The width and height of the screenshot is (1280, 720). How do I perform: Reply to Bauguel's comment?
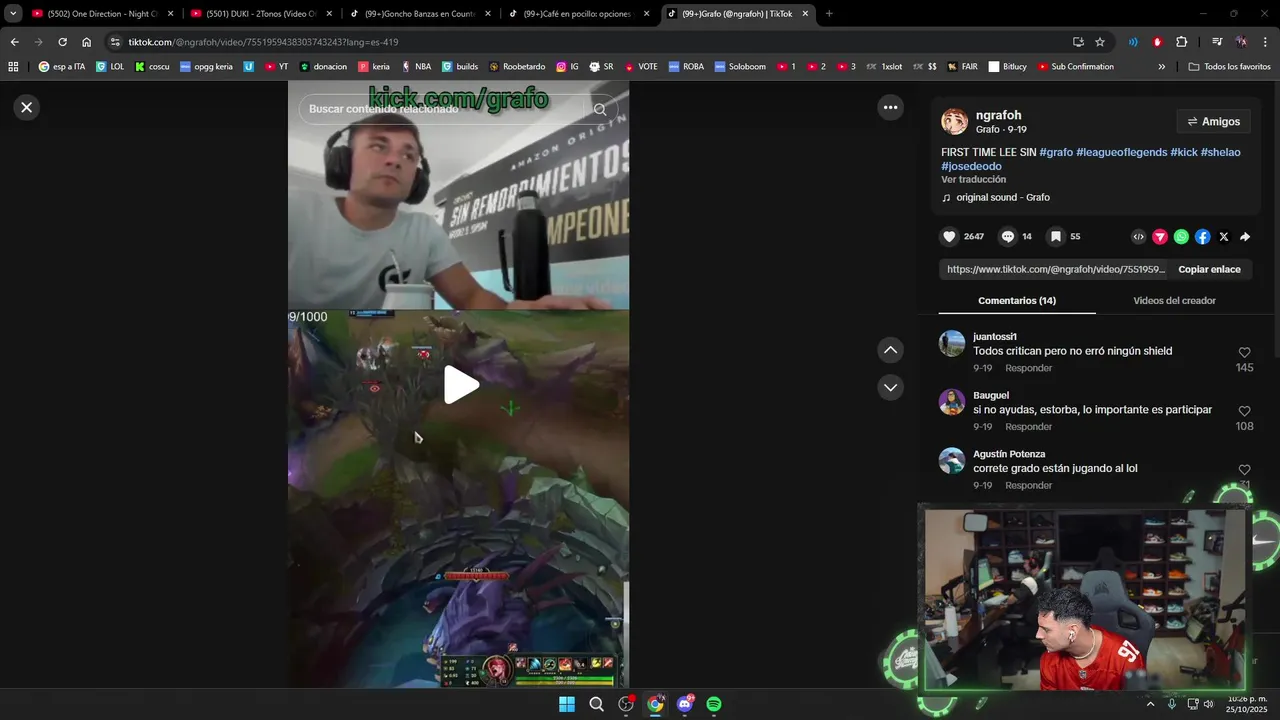1028,427
